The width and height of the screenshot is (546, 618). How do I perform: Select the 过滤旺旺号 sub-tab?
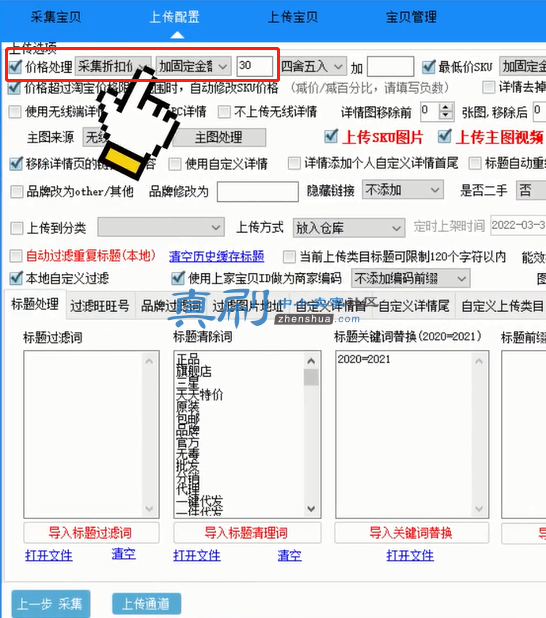pos(100,306)
